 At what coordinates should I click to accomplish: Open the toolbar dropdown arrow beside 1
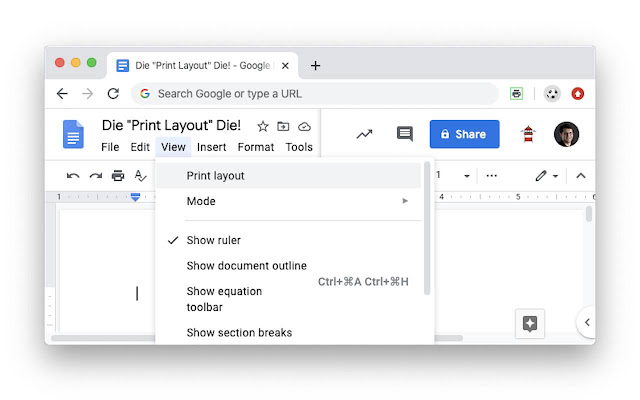467,176
